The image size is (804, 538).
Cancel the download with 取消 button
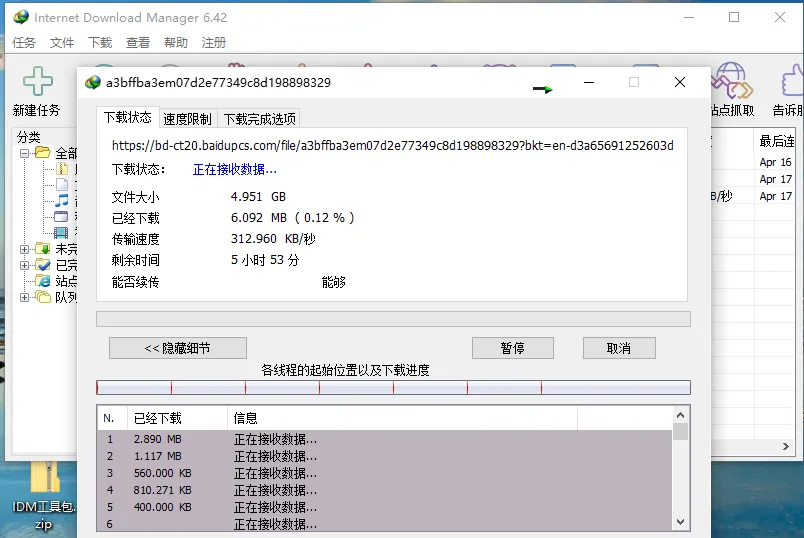[x=619, y=348]
